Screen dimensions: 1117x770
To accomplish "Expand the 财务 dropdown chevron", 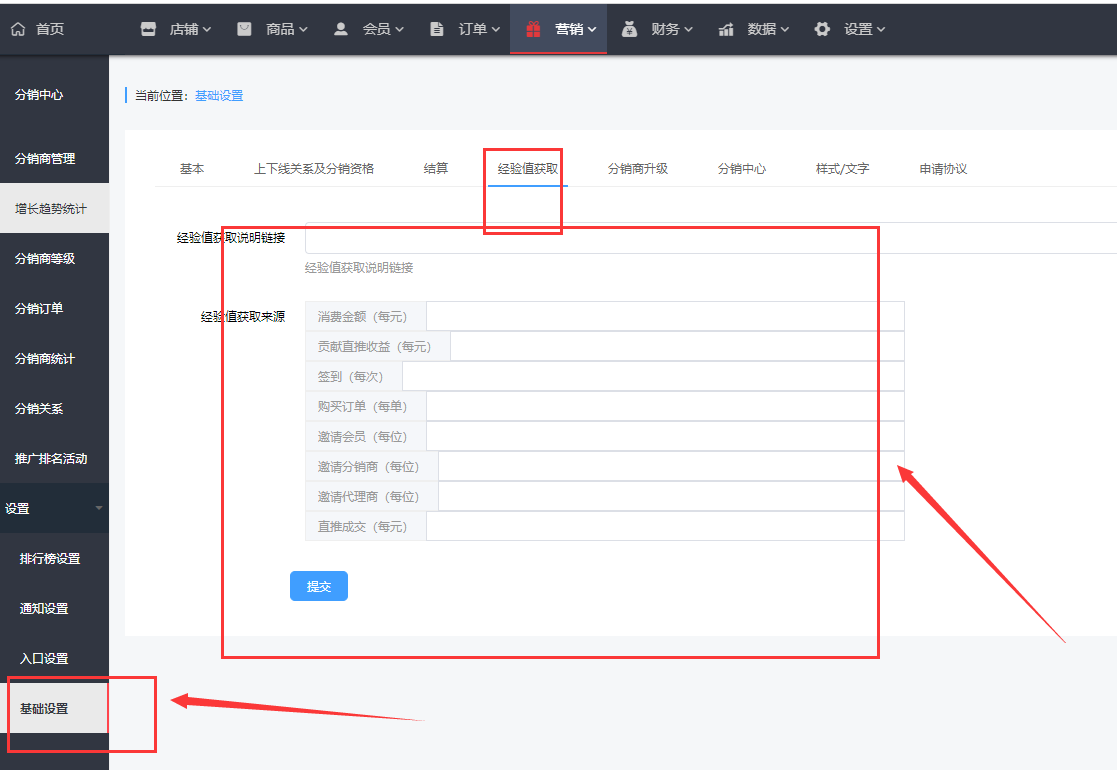I will pyautogui.click(x=688, y=30).
